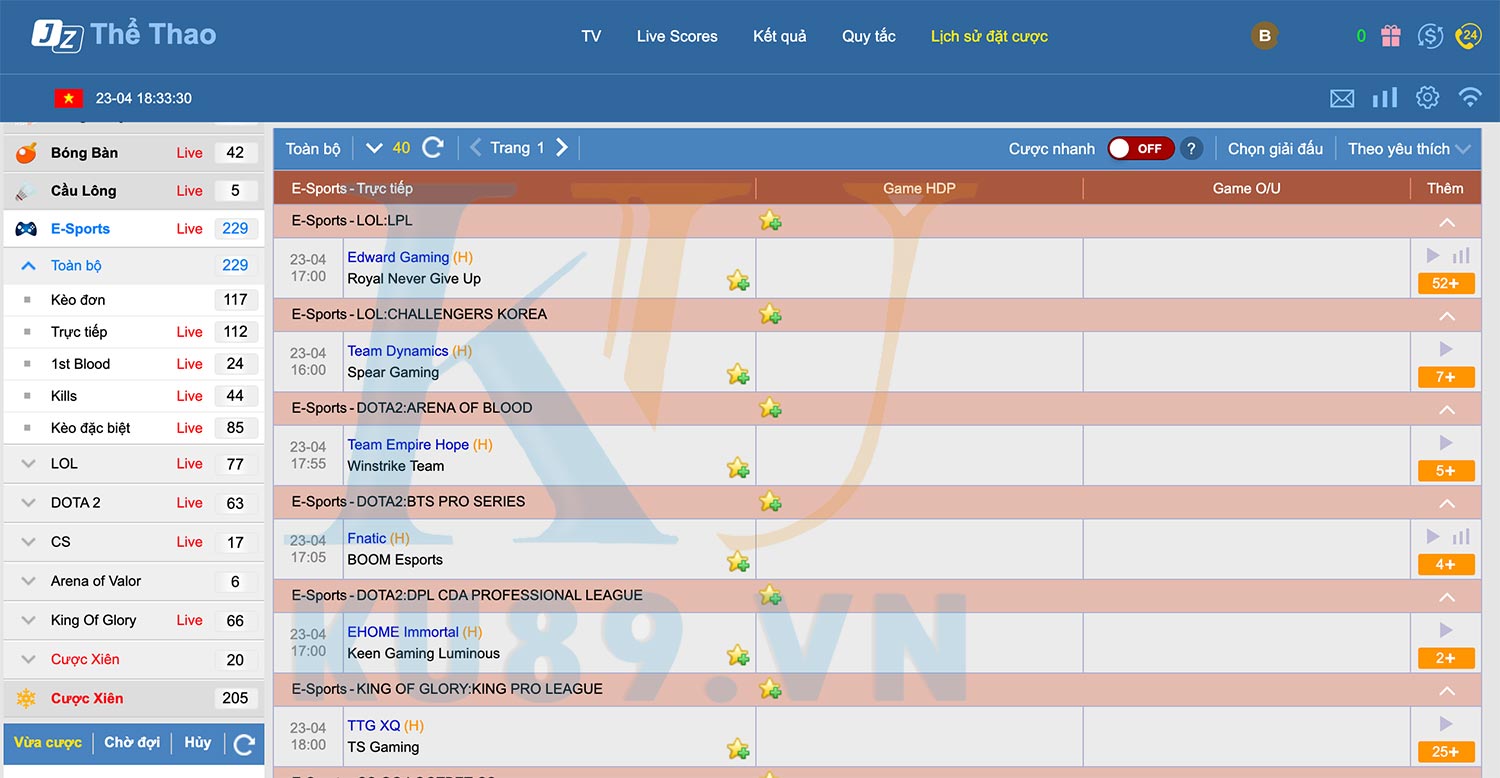The width and height of the screenshot is (1500, 778).
Task: Open the settings gear icon
Action: pyautogui.click(x=1428, y=97)
